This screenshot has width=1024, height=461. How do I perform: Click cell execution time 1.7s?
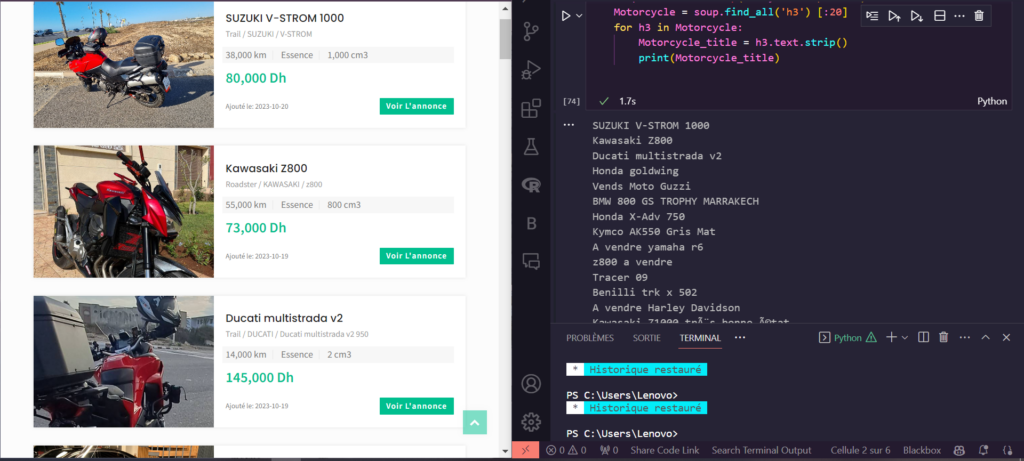[627, 101]
